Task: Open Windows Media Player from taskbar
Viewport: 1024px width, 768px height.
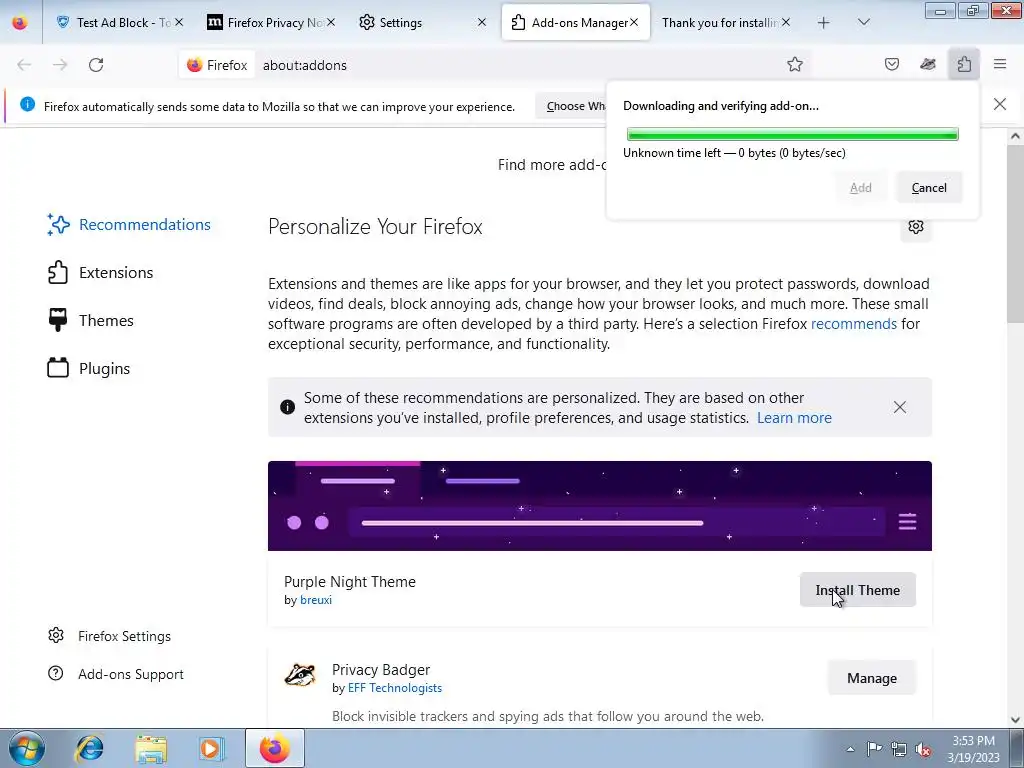Action: point(212,748)
